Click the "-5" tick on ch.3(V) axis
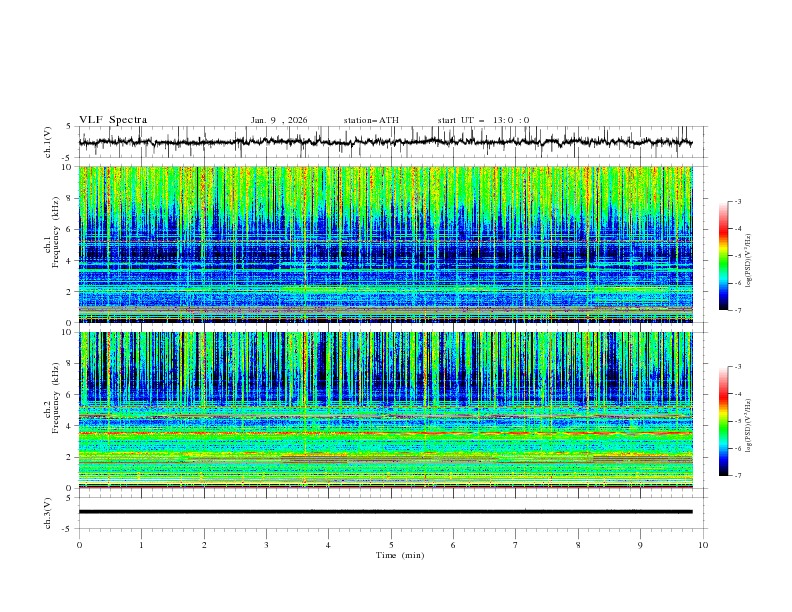 (x=67, y=529)
